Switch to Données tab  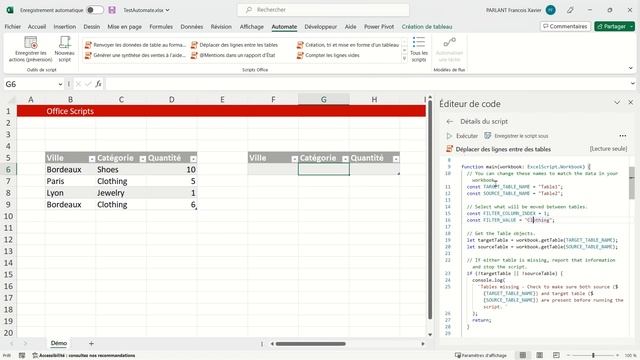point(191,27)
